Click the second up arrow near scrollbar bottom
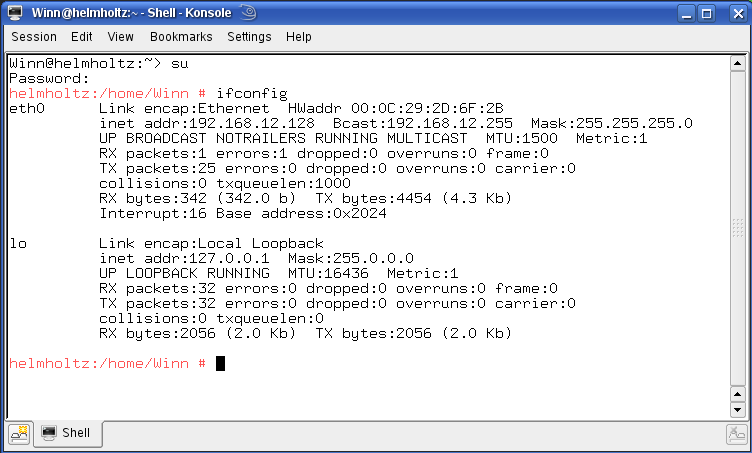This screenshot has height=453, width=752. [x=737, y=395]
